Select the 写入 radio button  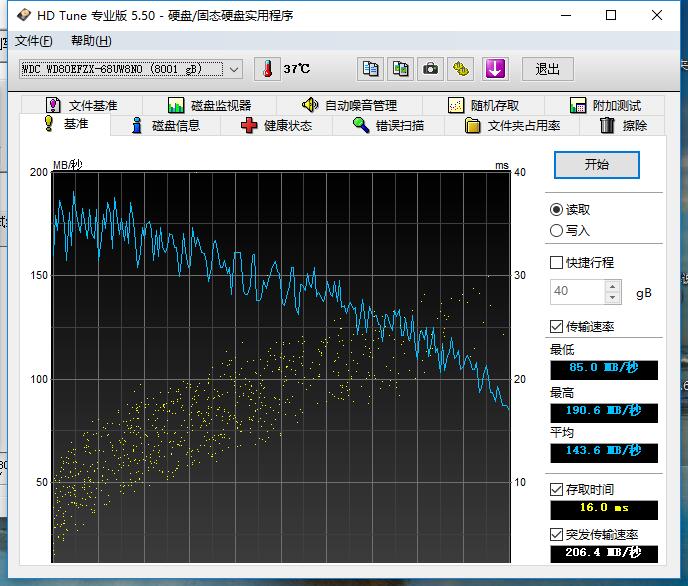[557, 230]
